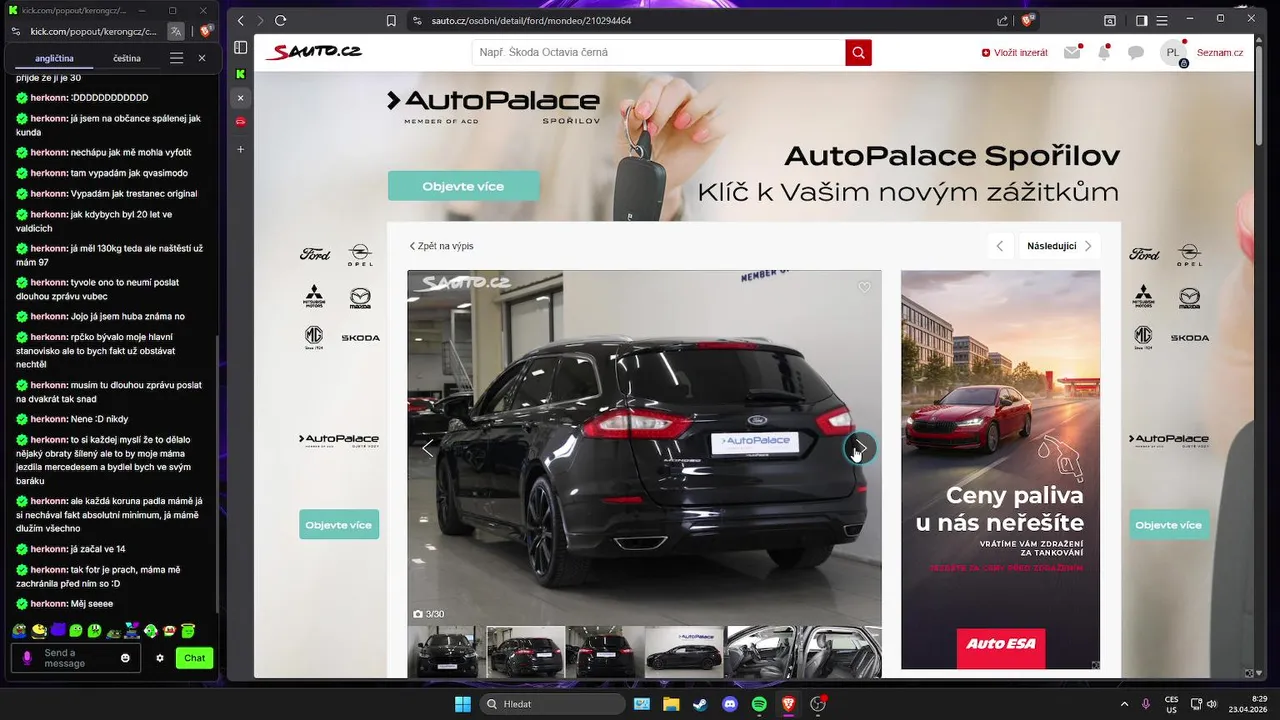This screenshot has width=1280, height=720.
Task: Click the green Chat send button
Action: 195,658
